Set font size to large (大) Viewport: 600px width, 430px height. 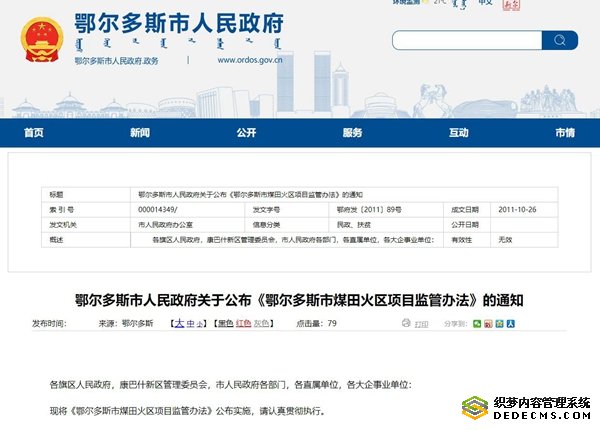[178, 324]
